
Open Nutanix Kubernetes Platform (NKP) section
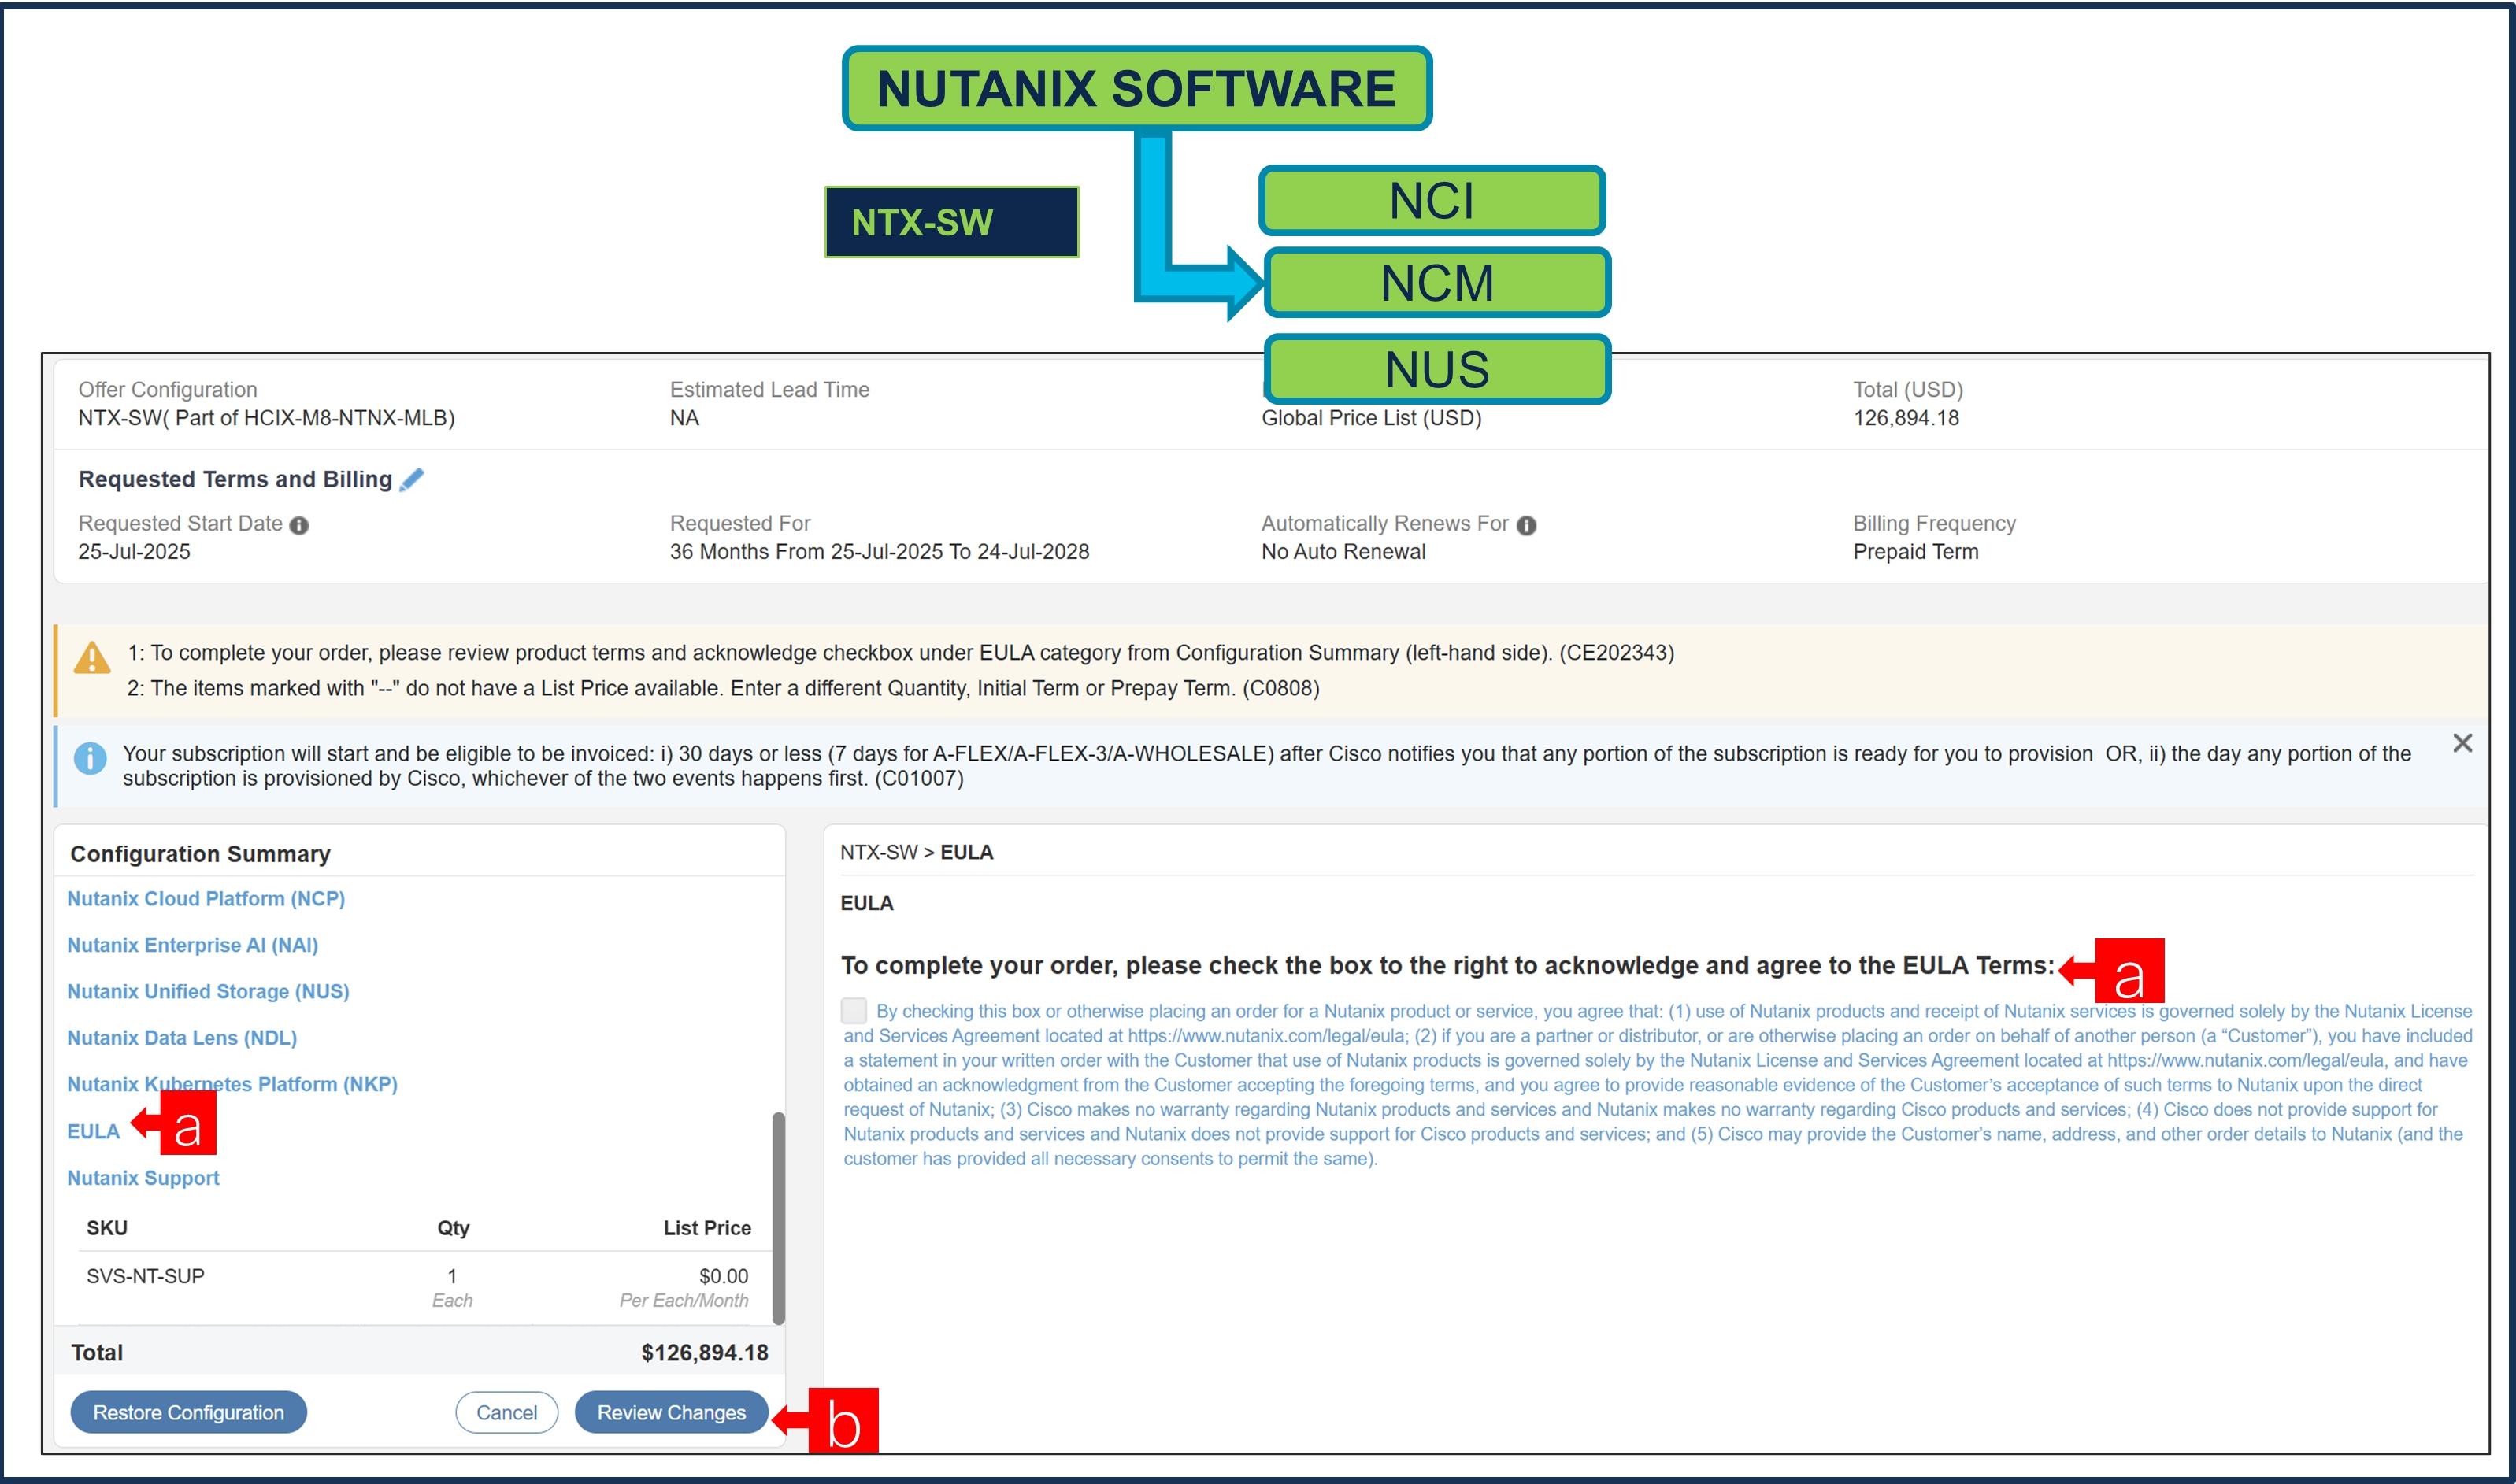[232, 1084]
